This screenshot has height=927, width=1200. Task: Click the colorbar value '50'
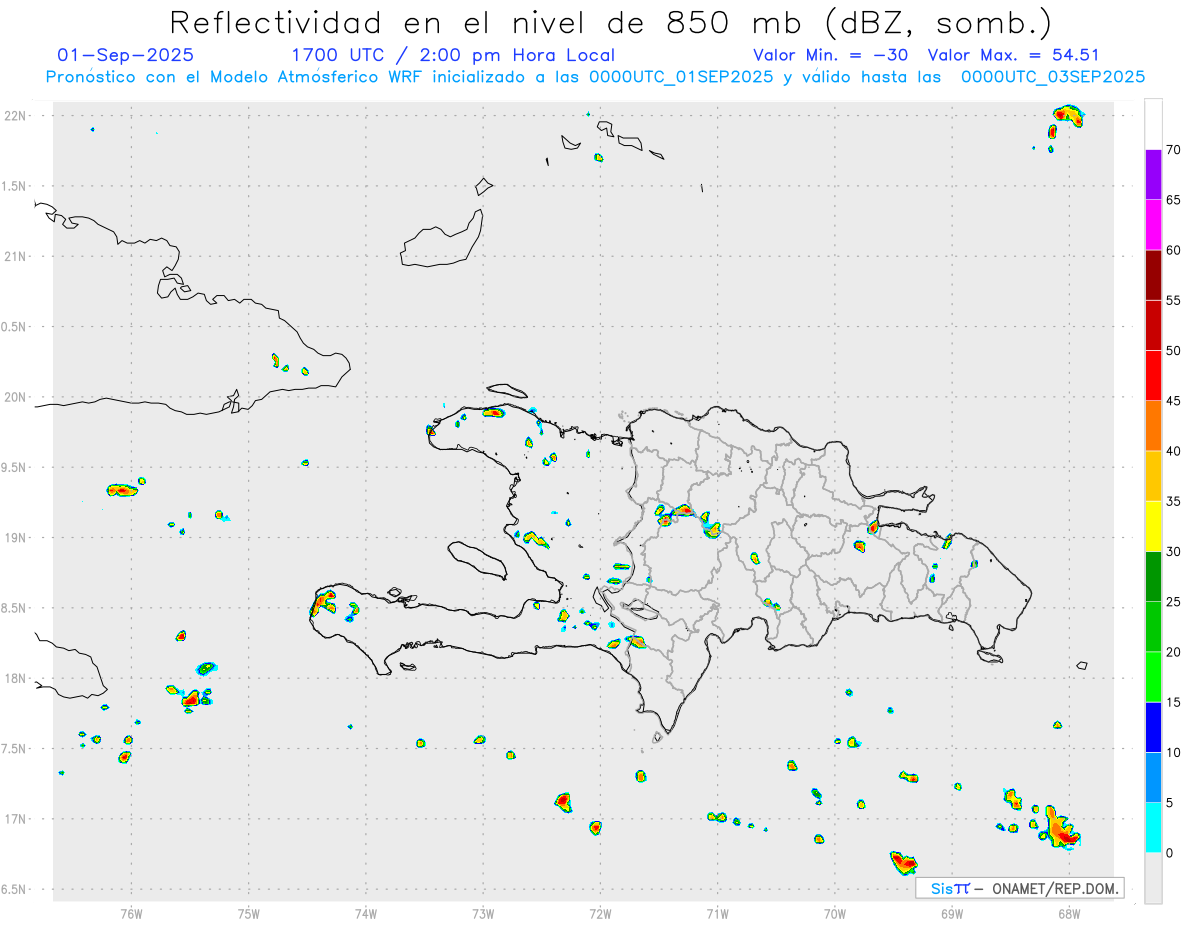1173,351
